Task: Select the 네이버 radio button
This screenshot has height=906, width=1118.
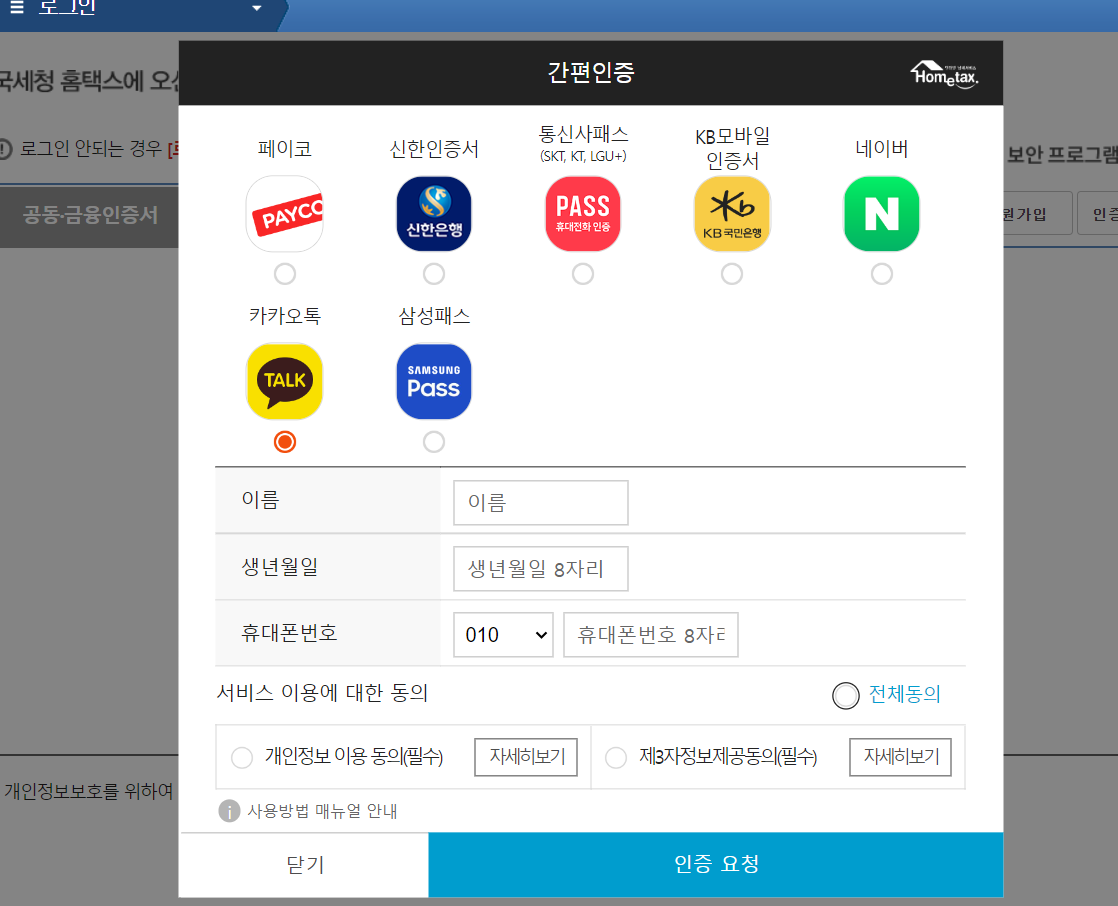Action: coord(881,274)
